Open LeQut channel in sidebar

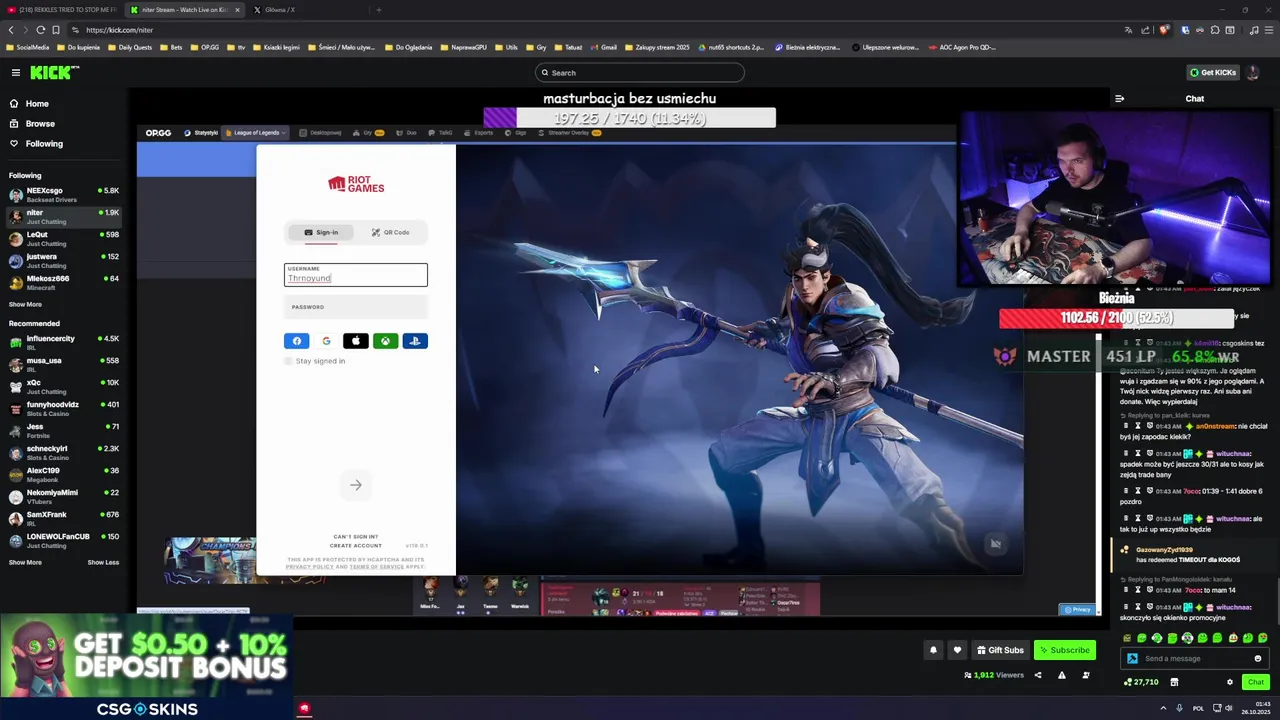(64, 238)
